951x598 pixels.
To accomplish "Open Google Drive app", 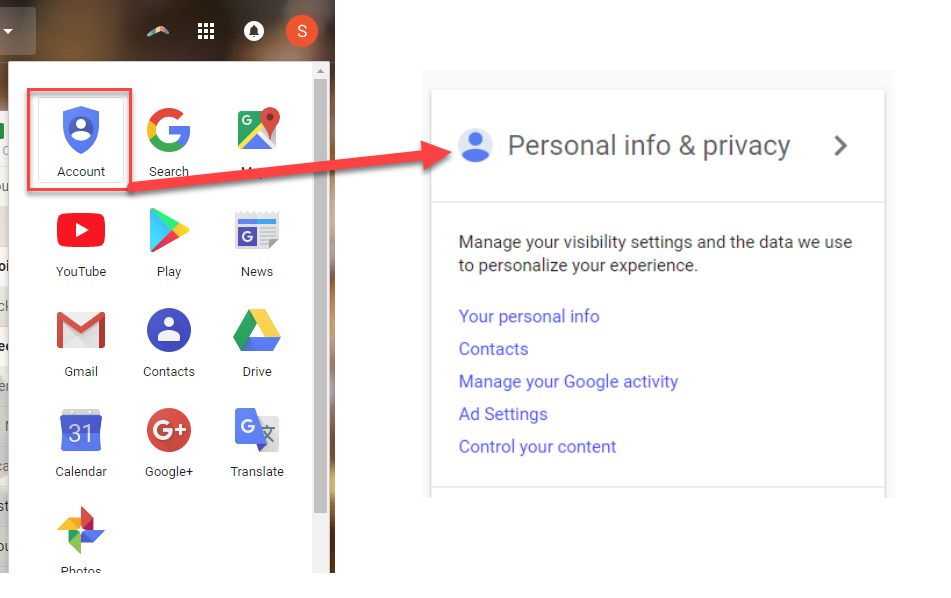I will coord(257,343).
